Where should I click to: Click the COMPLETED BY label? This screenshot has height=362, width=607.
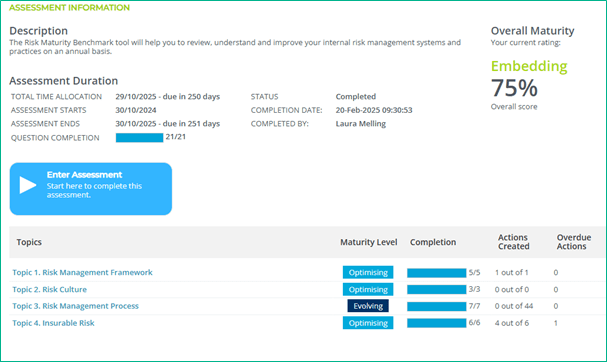coord(279,124)
